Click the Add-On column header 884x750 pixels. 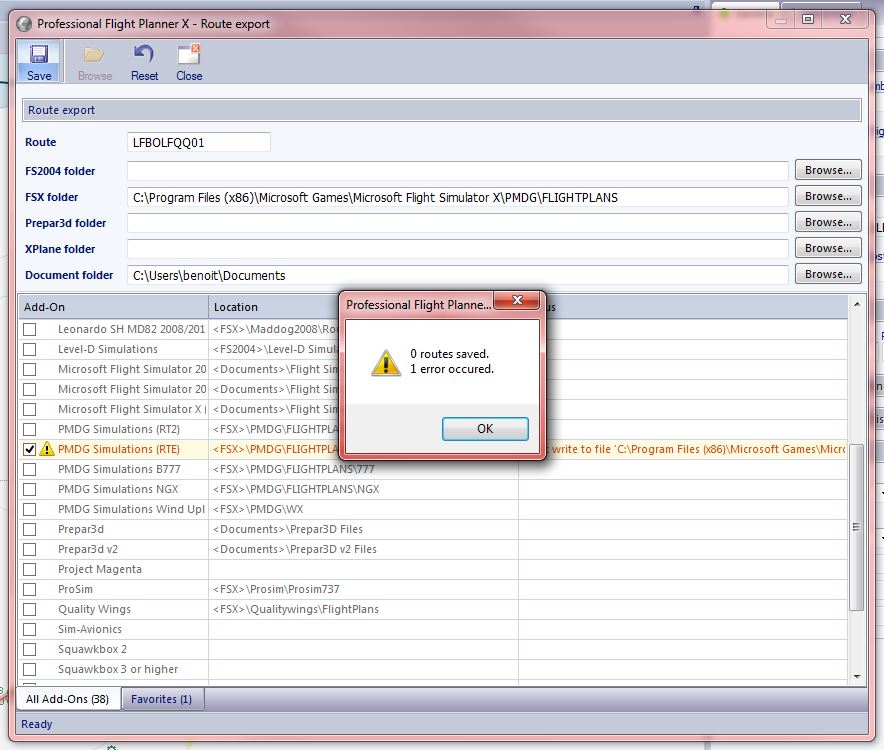113,307
